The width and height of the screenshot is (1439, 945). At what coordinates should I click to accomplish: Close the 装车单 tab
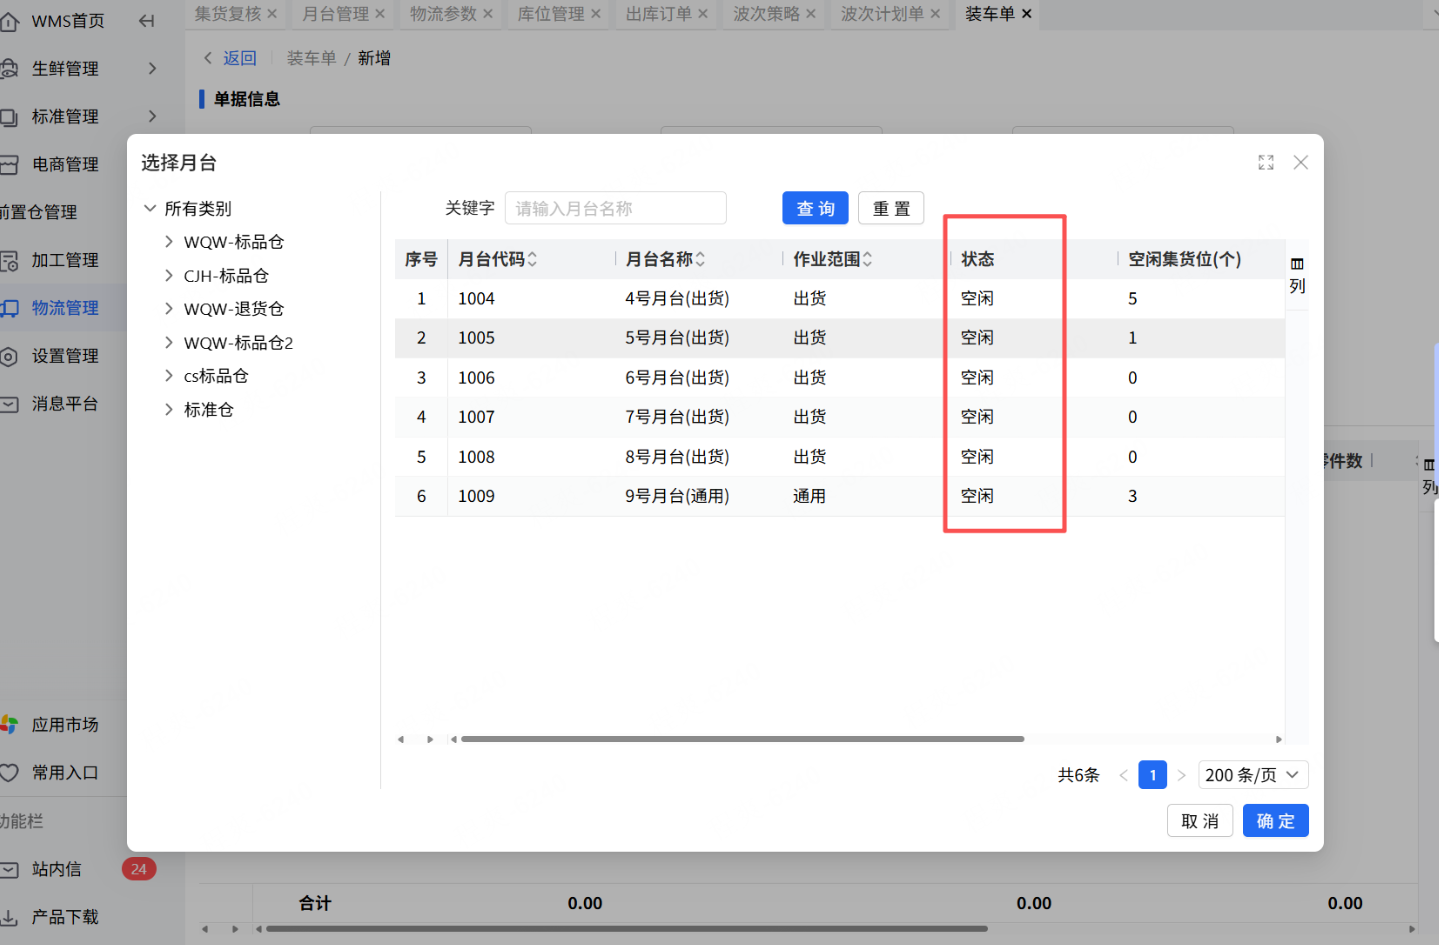point(1026,14)
